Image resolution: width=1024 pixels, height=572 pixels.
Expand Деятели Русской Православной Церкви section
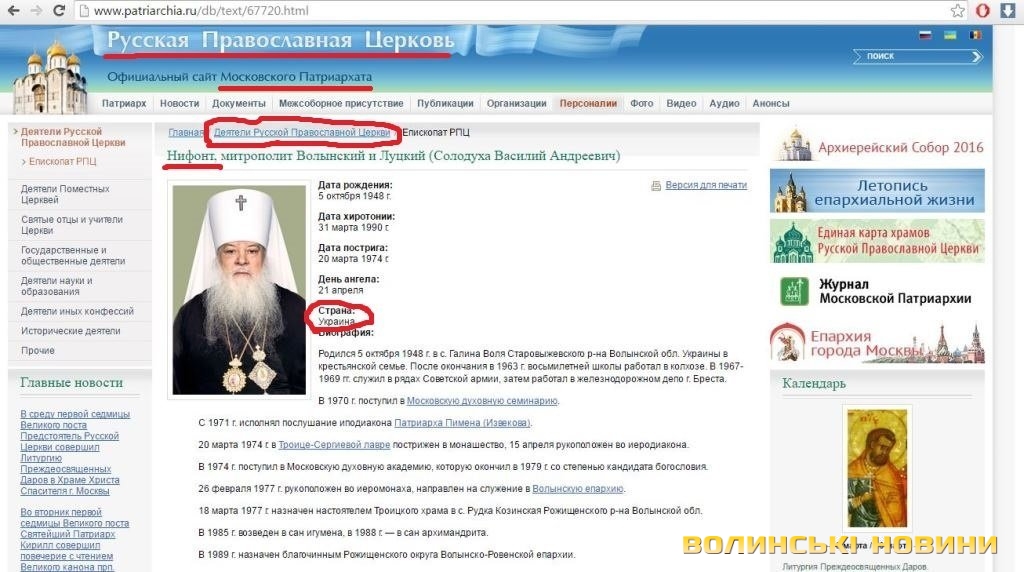click(70, 136)
